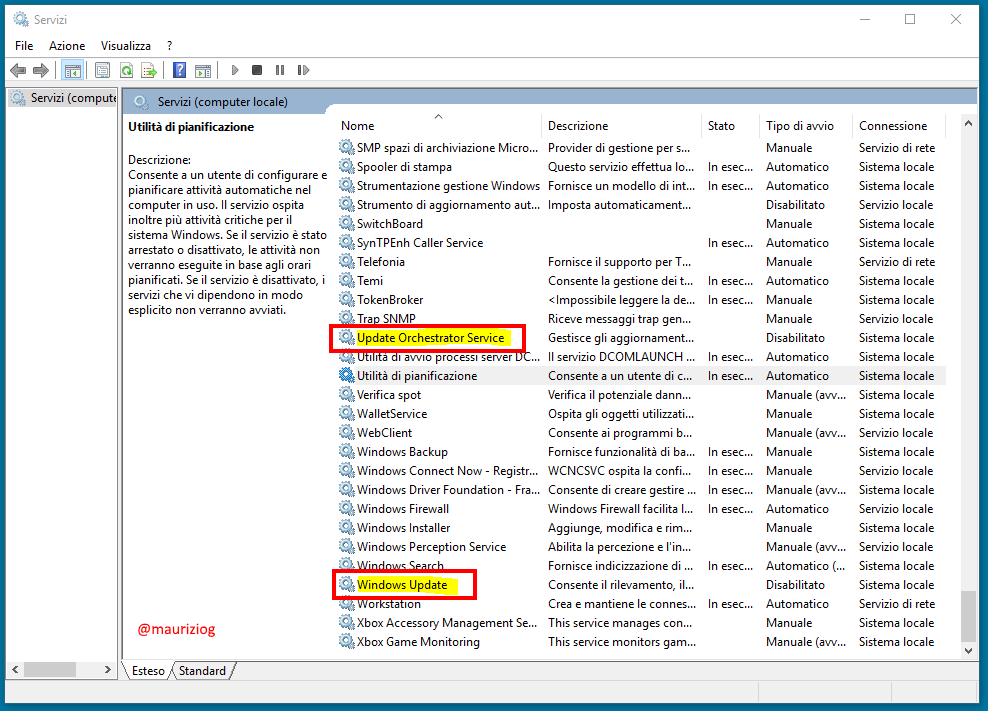Stop the service with the stop icon
988x711 pixels.
tap(257, 70)
